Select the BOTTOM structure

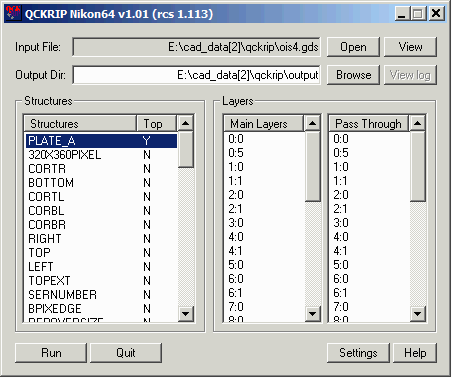click(101, 183)
